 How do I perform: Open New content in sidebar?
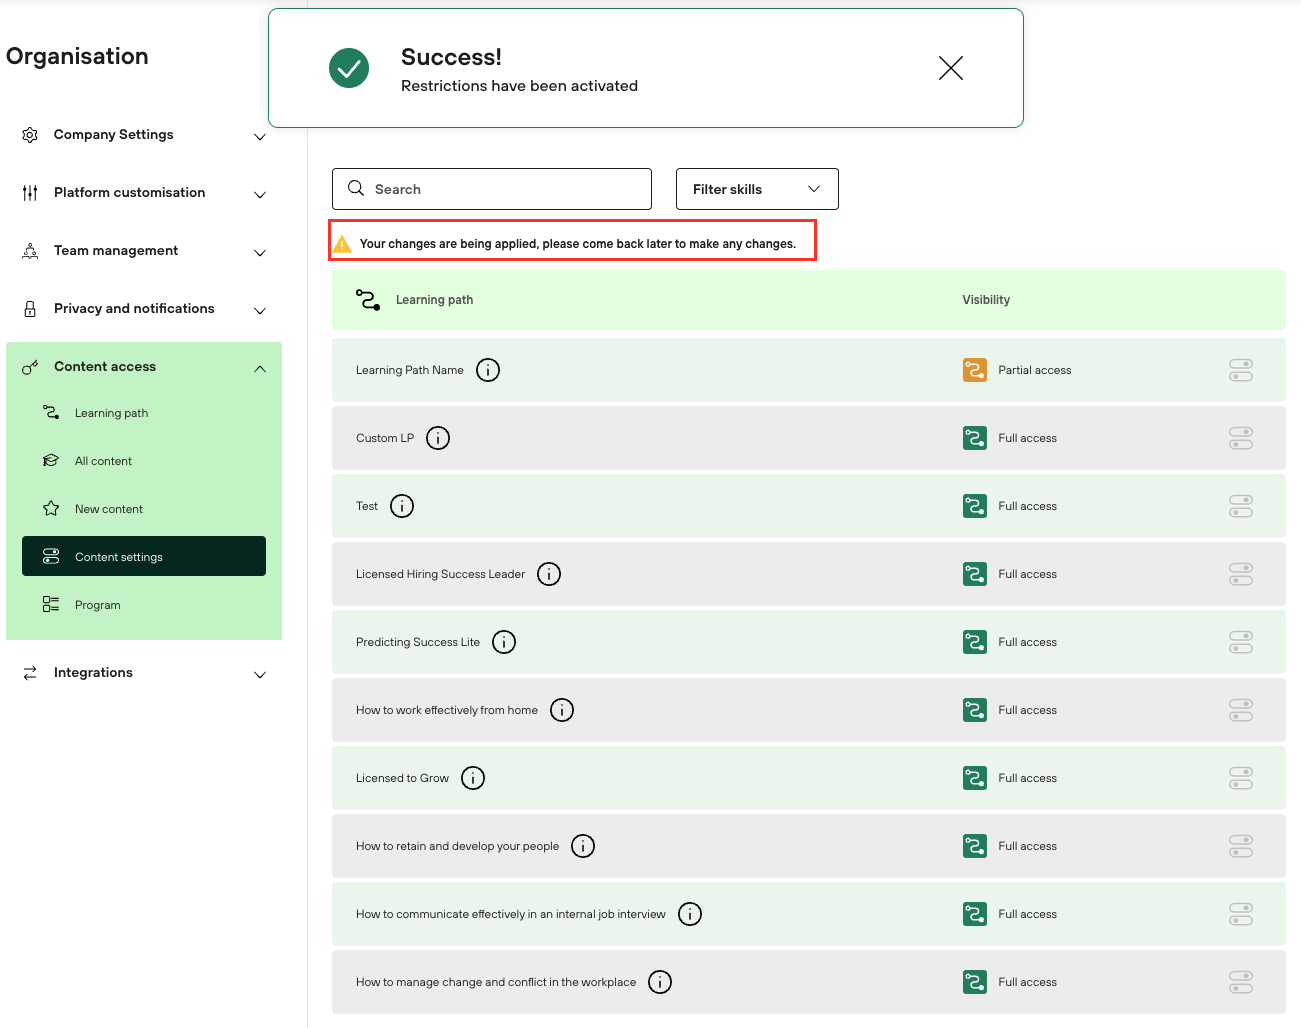108,509
